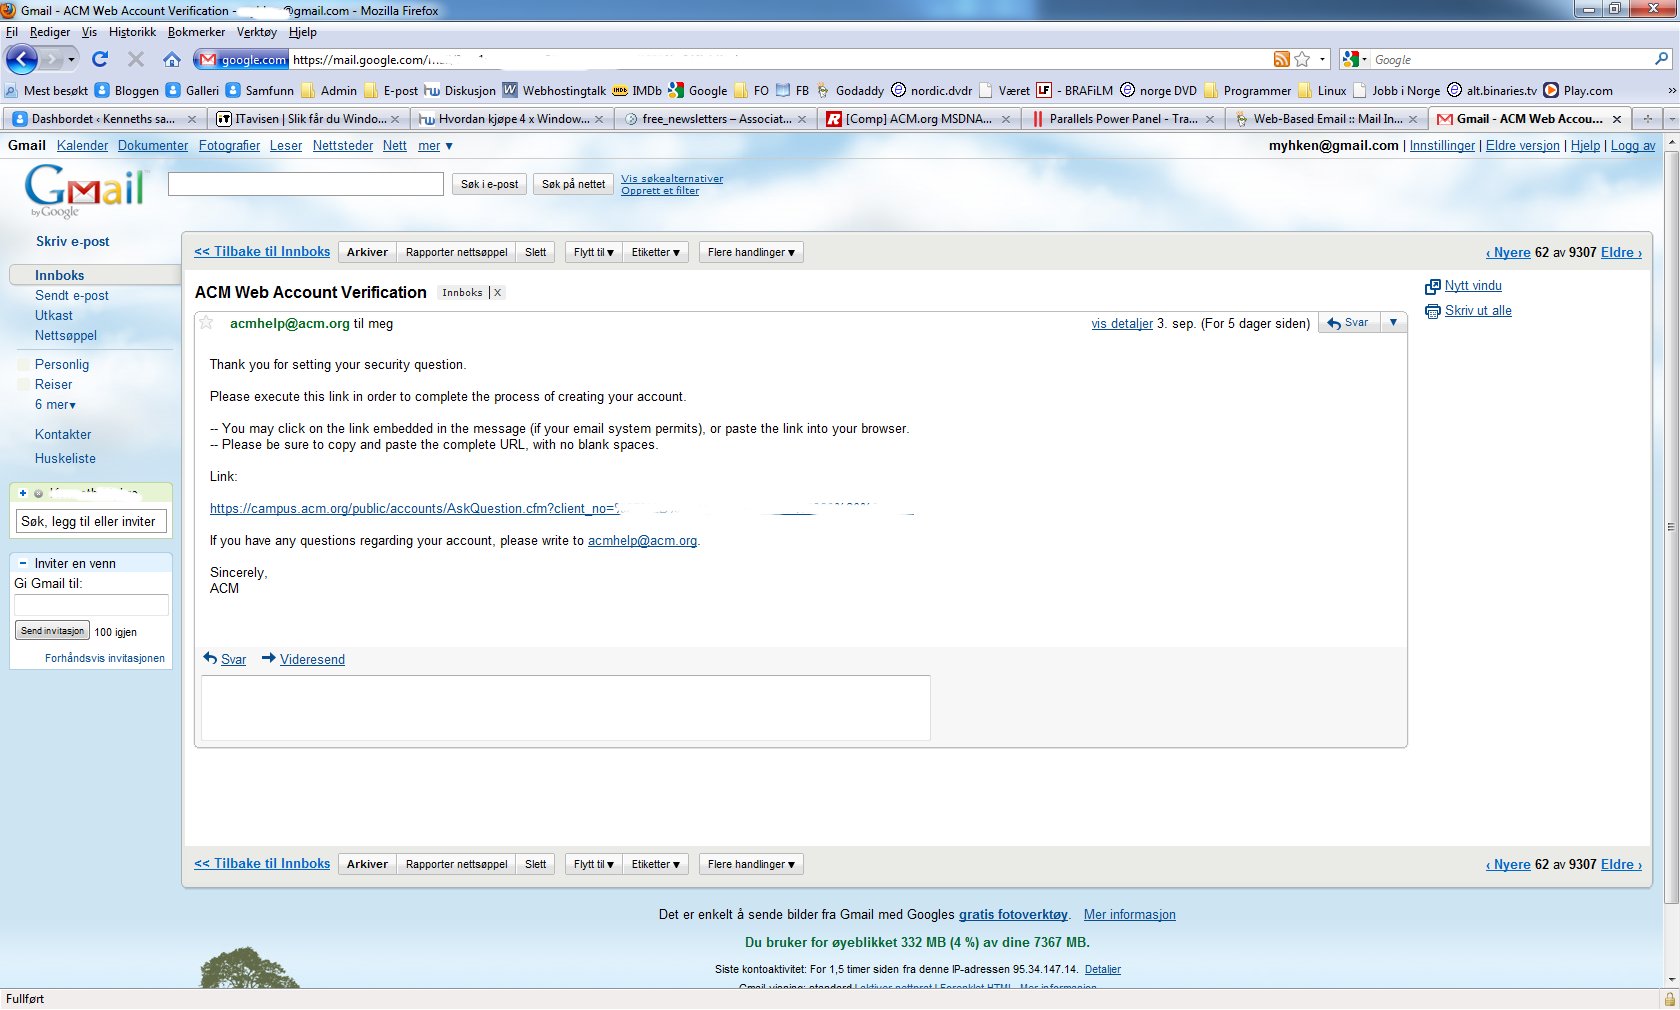Expand the mer menu in Google bar
The width and height of the screenshot is (1680, 1010).
(x=435, y=146)
